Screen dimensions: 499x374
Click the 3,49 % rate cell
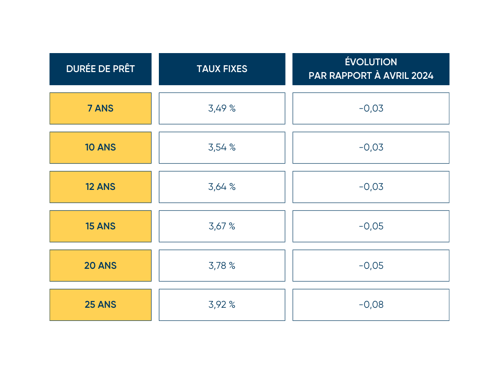(x=222, y=108)
